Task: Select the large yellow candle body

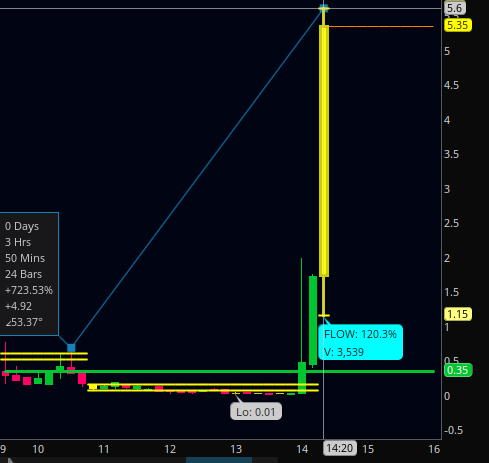Action: coord(324,151)
